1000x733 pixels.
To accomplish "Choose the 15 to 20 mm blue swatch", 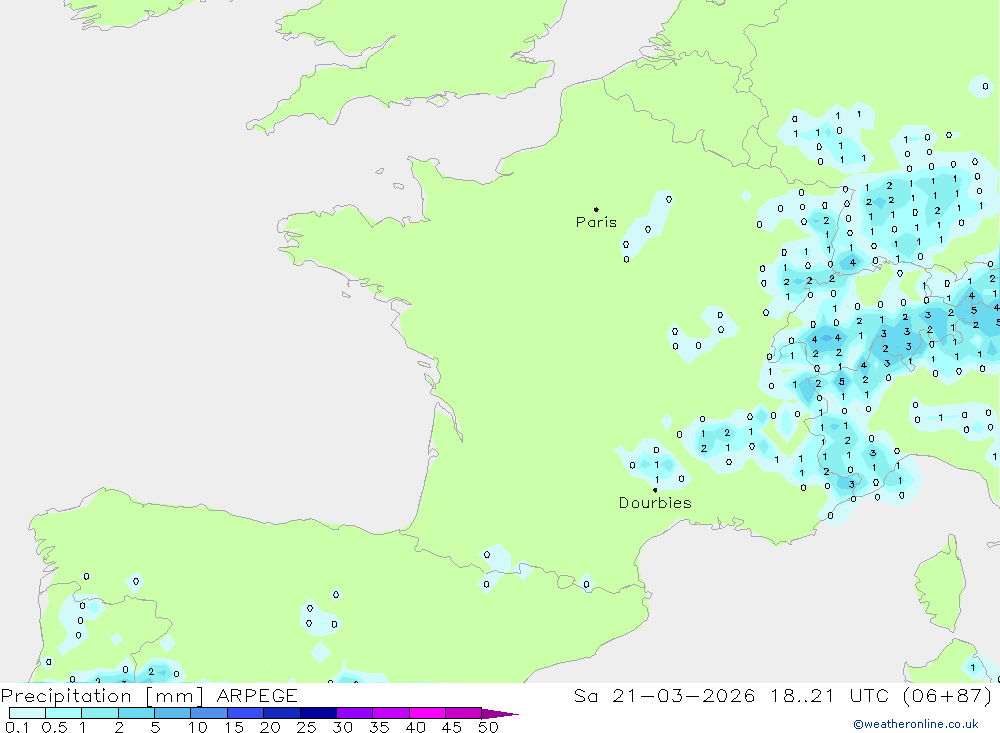I will (245, 713).
